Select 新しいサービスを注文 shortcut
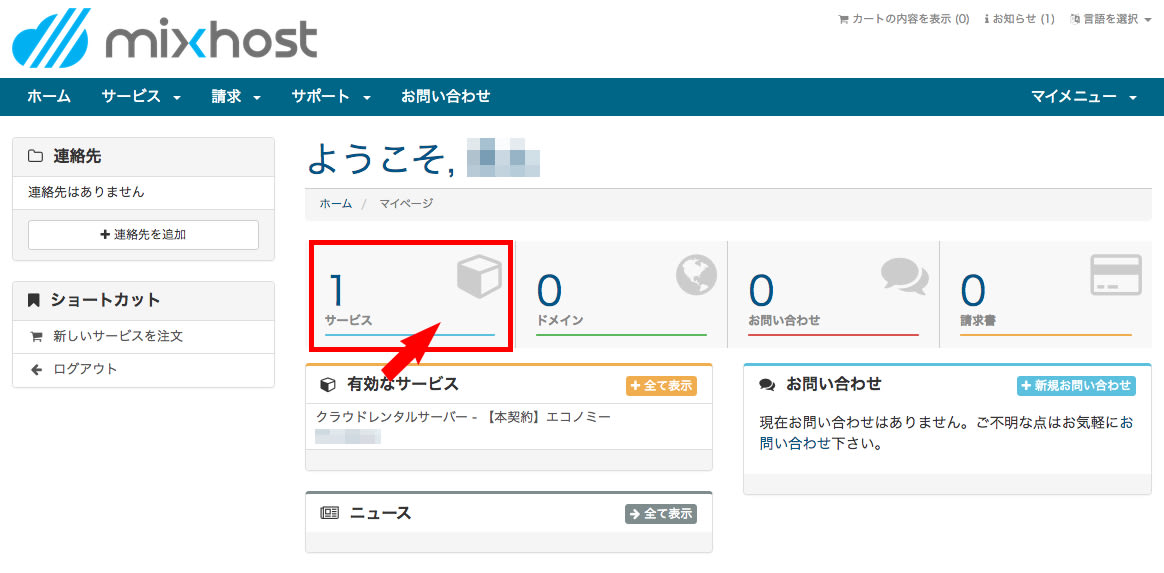 click(143, 336)
